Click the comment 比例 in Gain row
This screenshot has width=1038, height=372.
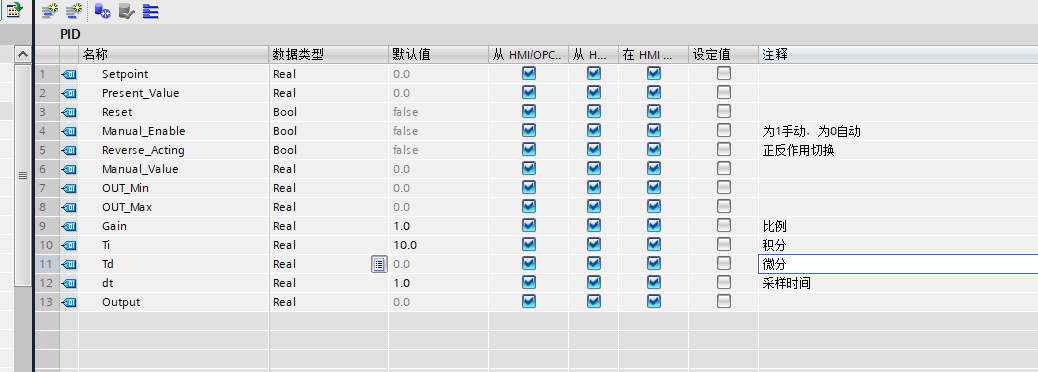coord(775,226)
